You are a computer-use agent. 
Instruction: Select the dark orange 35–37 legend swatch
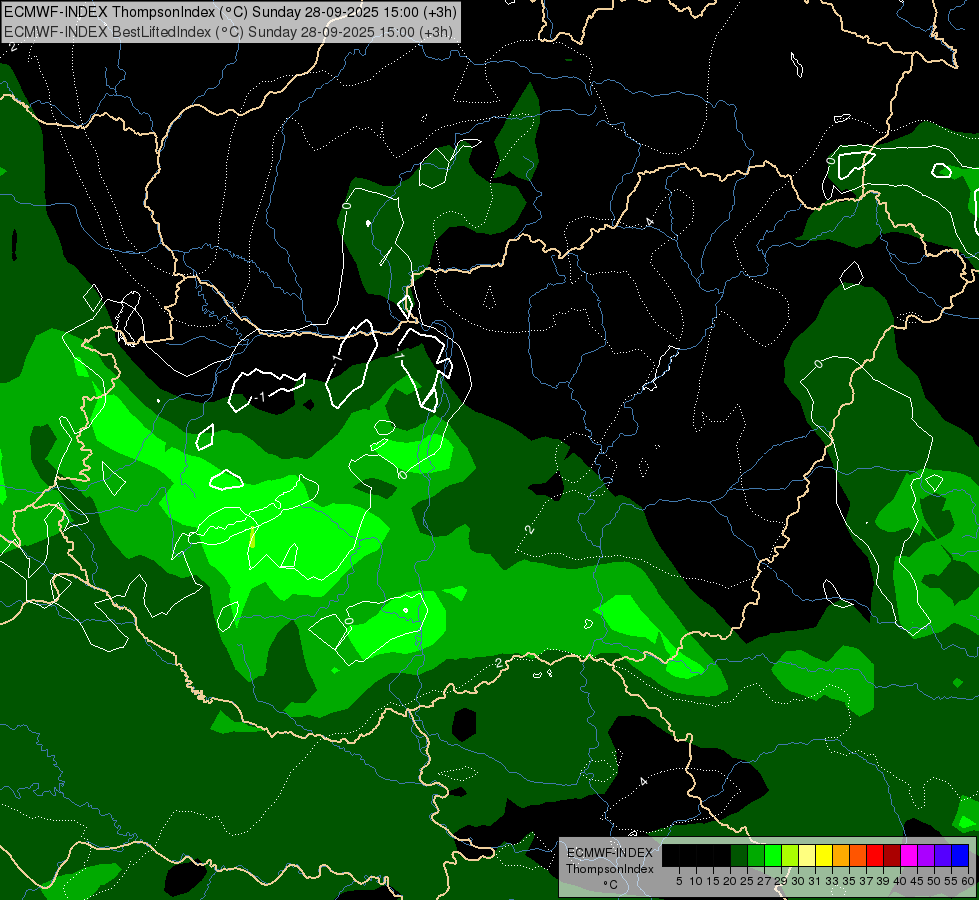tap(857, 855)
